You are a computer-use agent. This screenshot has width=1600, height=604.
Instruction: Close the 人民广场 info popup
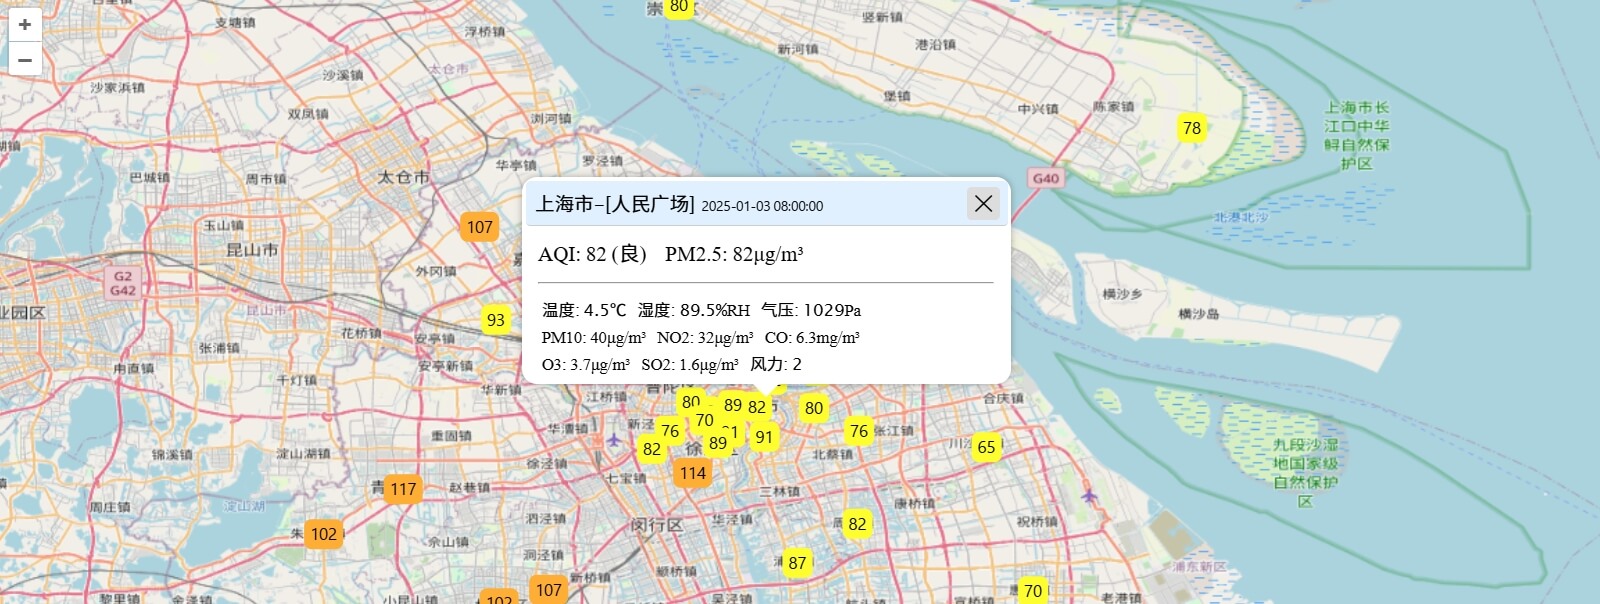[x=983, y=204]
